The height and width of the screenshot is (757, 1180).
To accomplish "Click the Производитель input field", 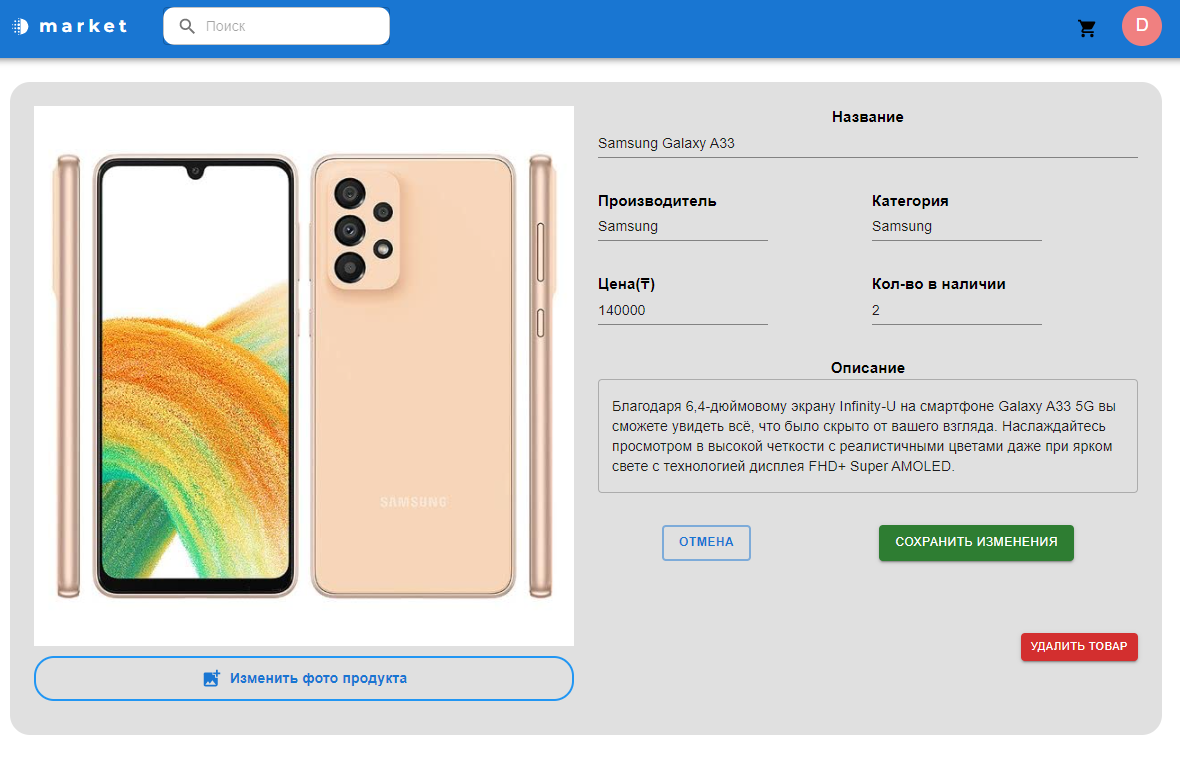I will click(683, 226).
